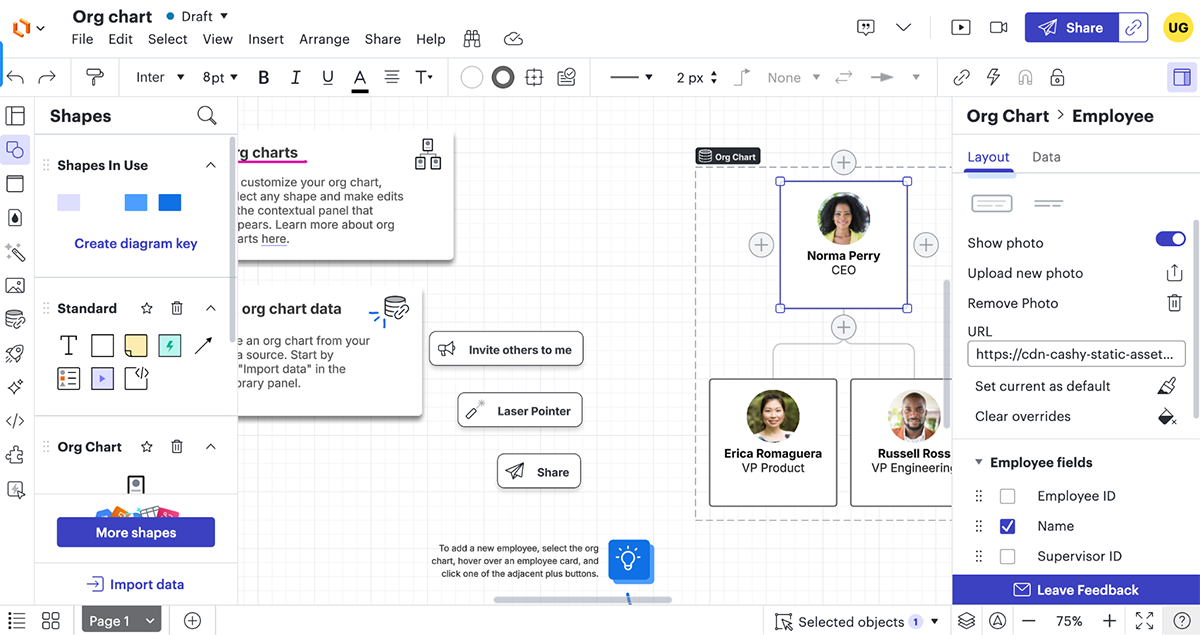Screen dimensions: 1200x635
Task: Uncheck the Name field checkbox
Action: tap(1008, 526)
